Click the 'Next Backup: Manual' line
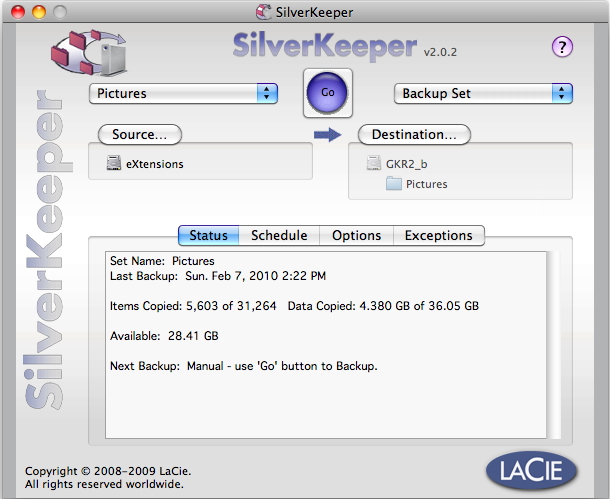The width and height of the screenshot is (610, 499). tap(244, 366)
